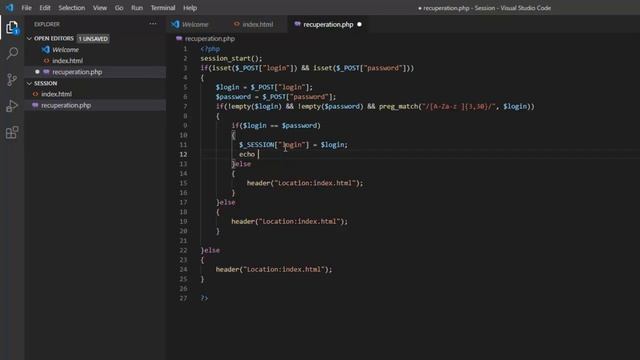Open the View menu
640x360 pixels.
[100, 8]
